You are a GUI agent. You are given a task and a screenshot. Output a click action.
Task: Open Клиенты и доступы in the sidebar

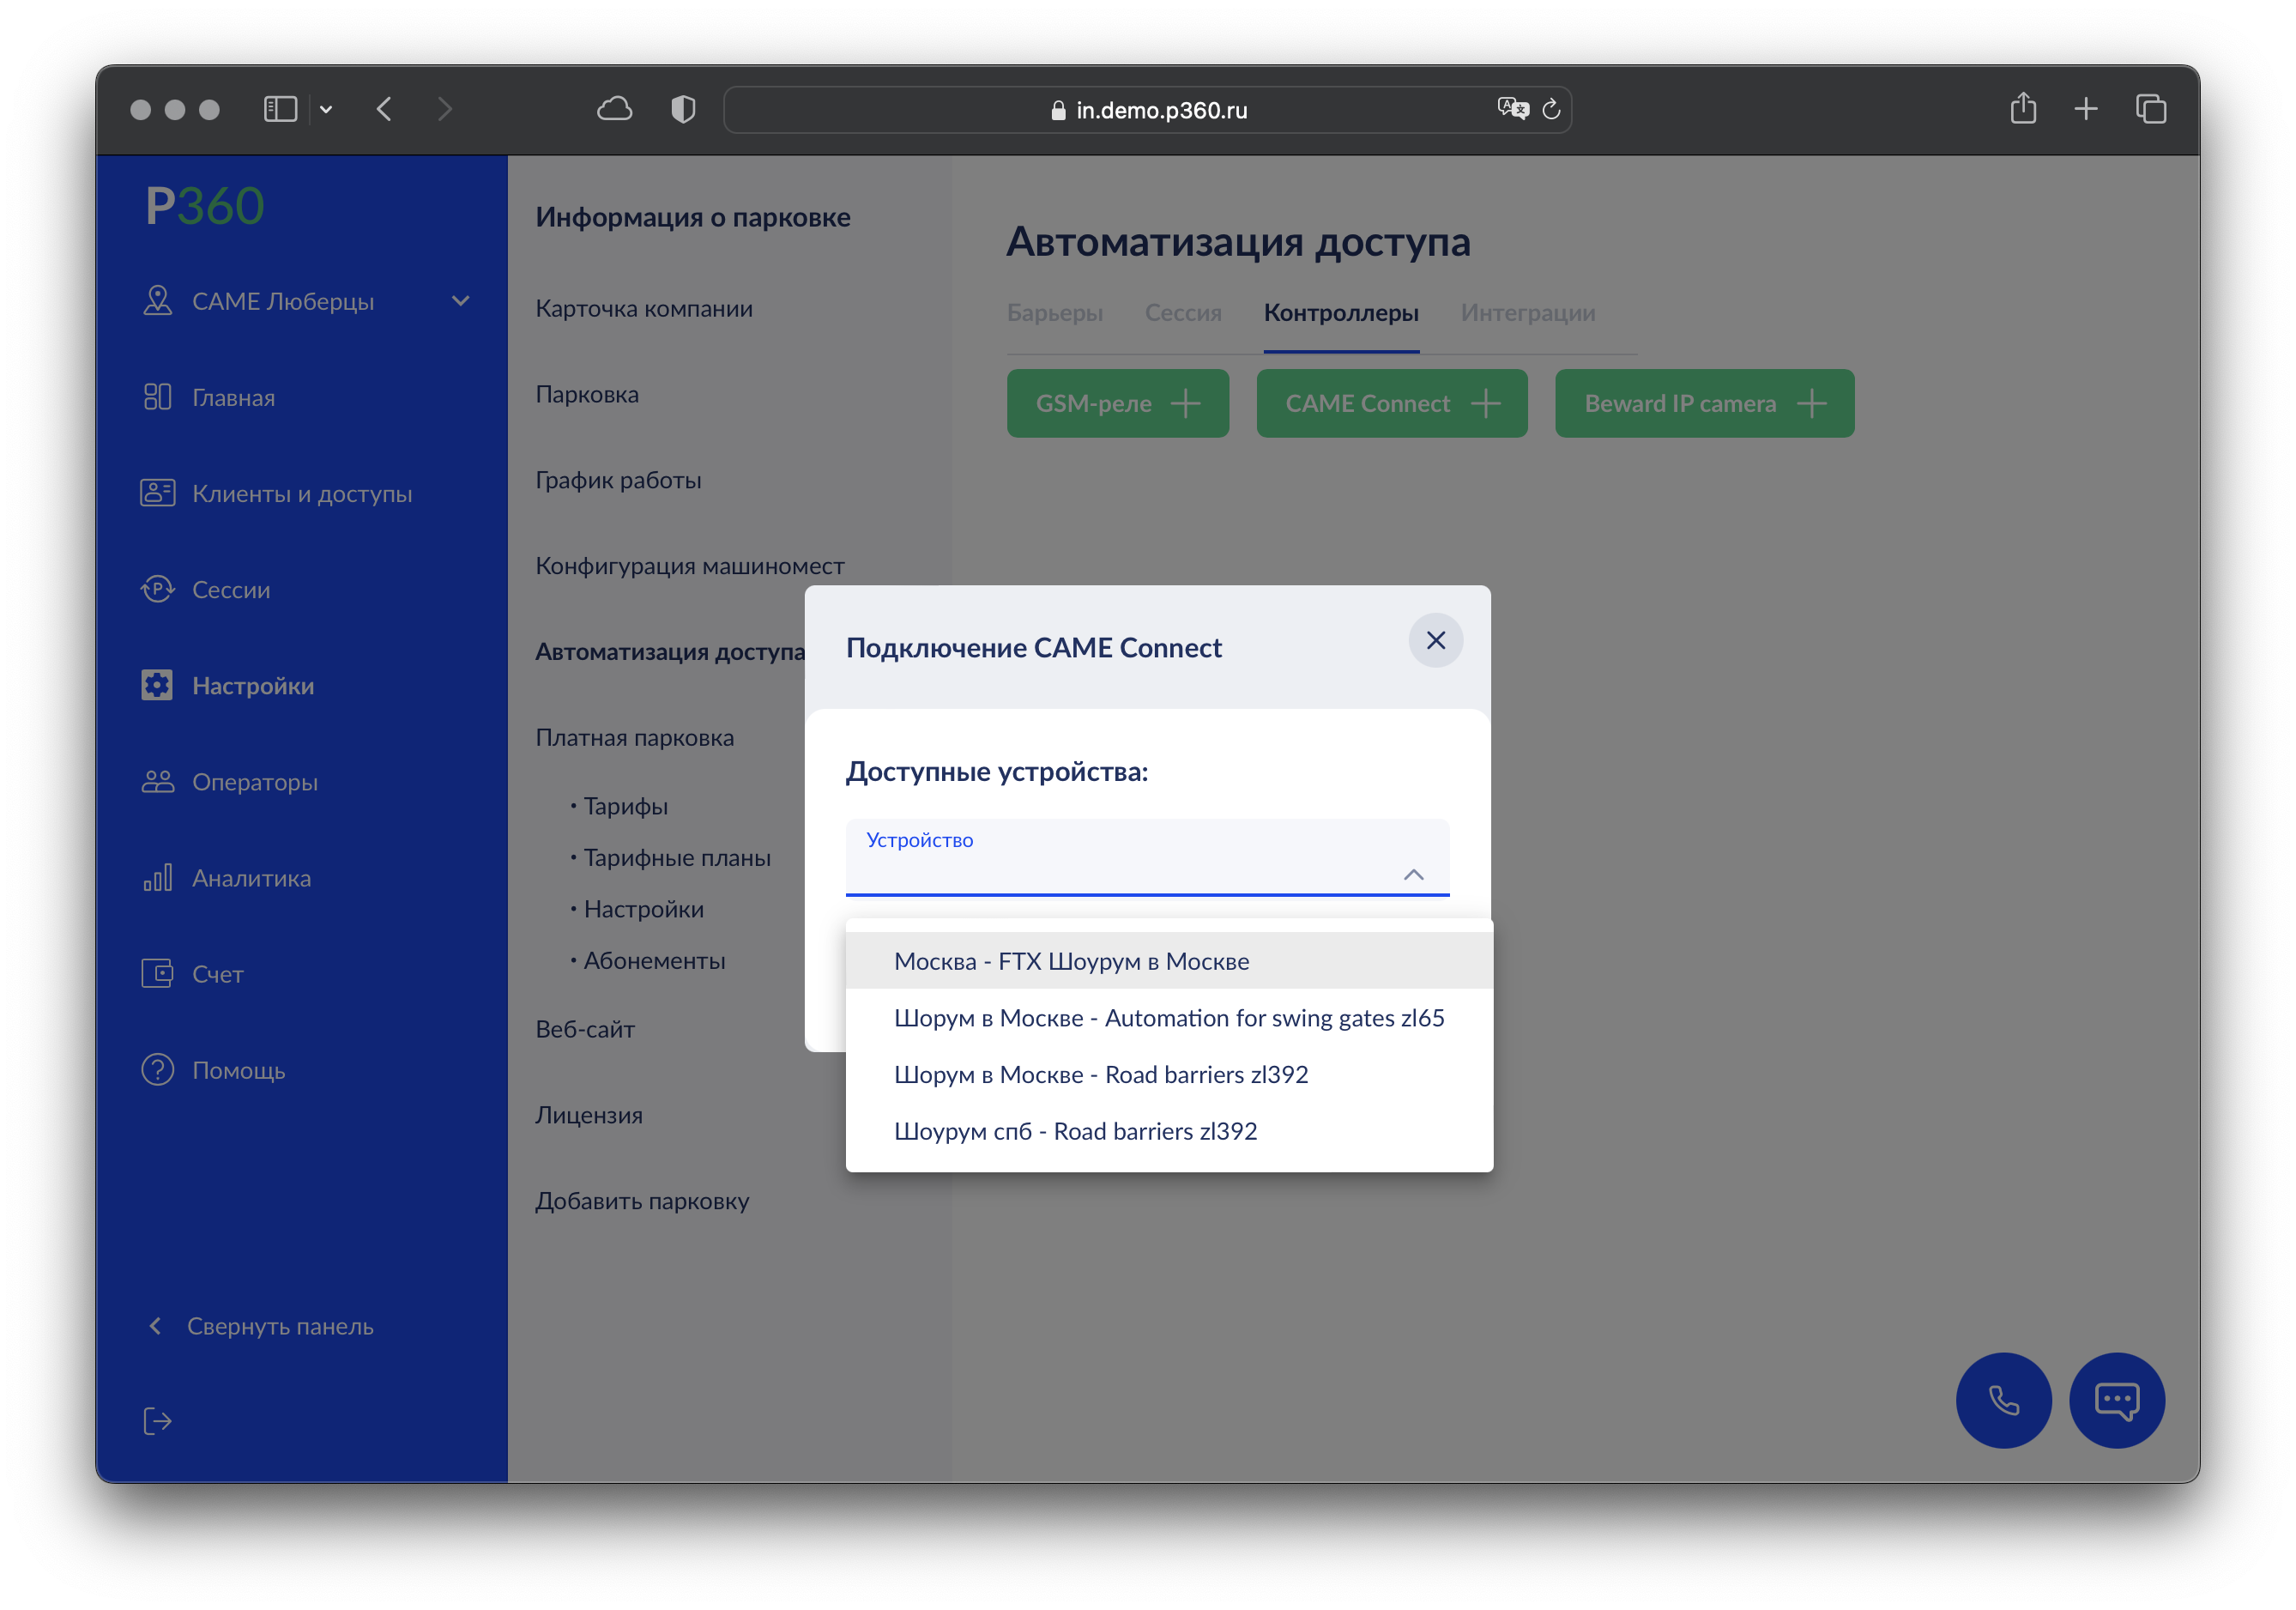301,493
